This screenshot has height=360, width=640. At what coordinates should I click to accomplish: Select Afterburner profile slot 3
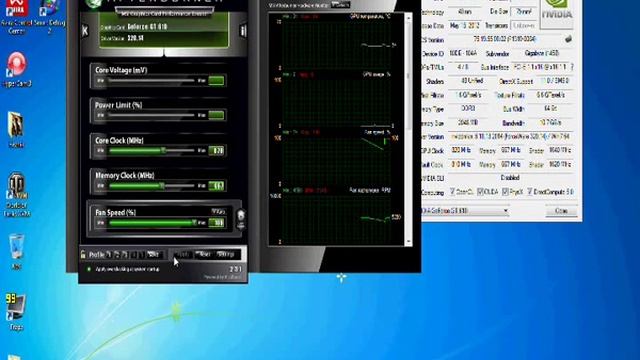pyautogui.click(x=125, y=254)
